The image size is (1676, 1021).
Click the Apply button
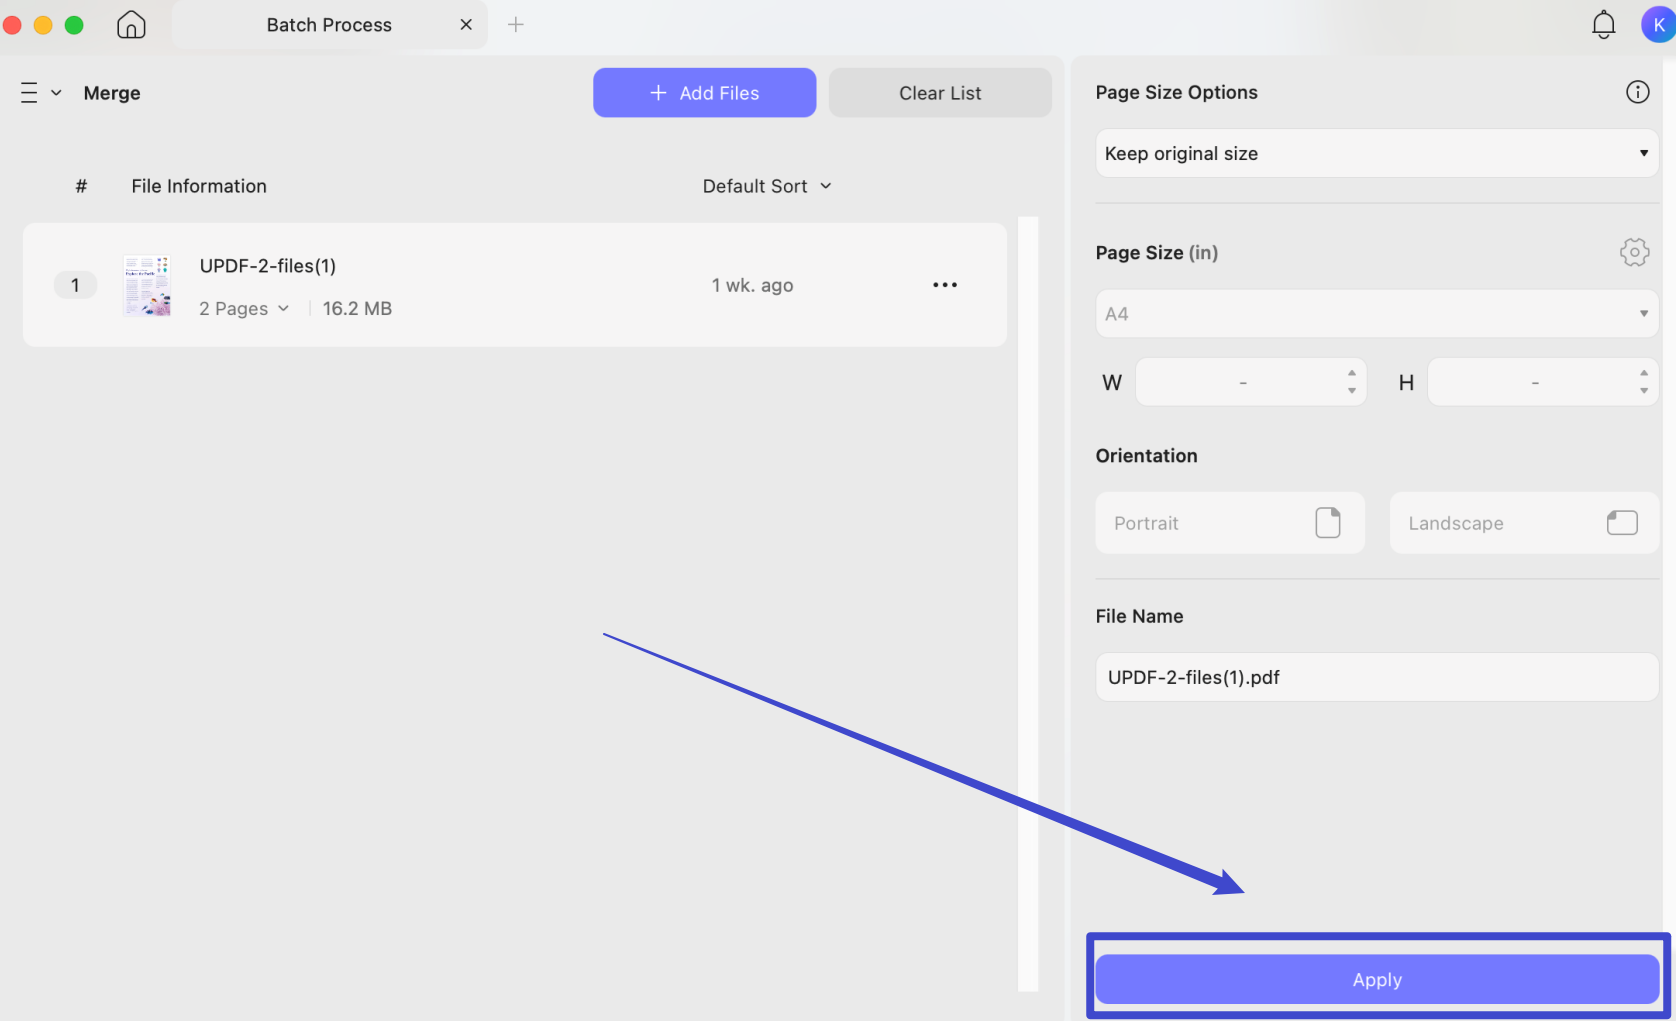1377,980
